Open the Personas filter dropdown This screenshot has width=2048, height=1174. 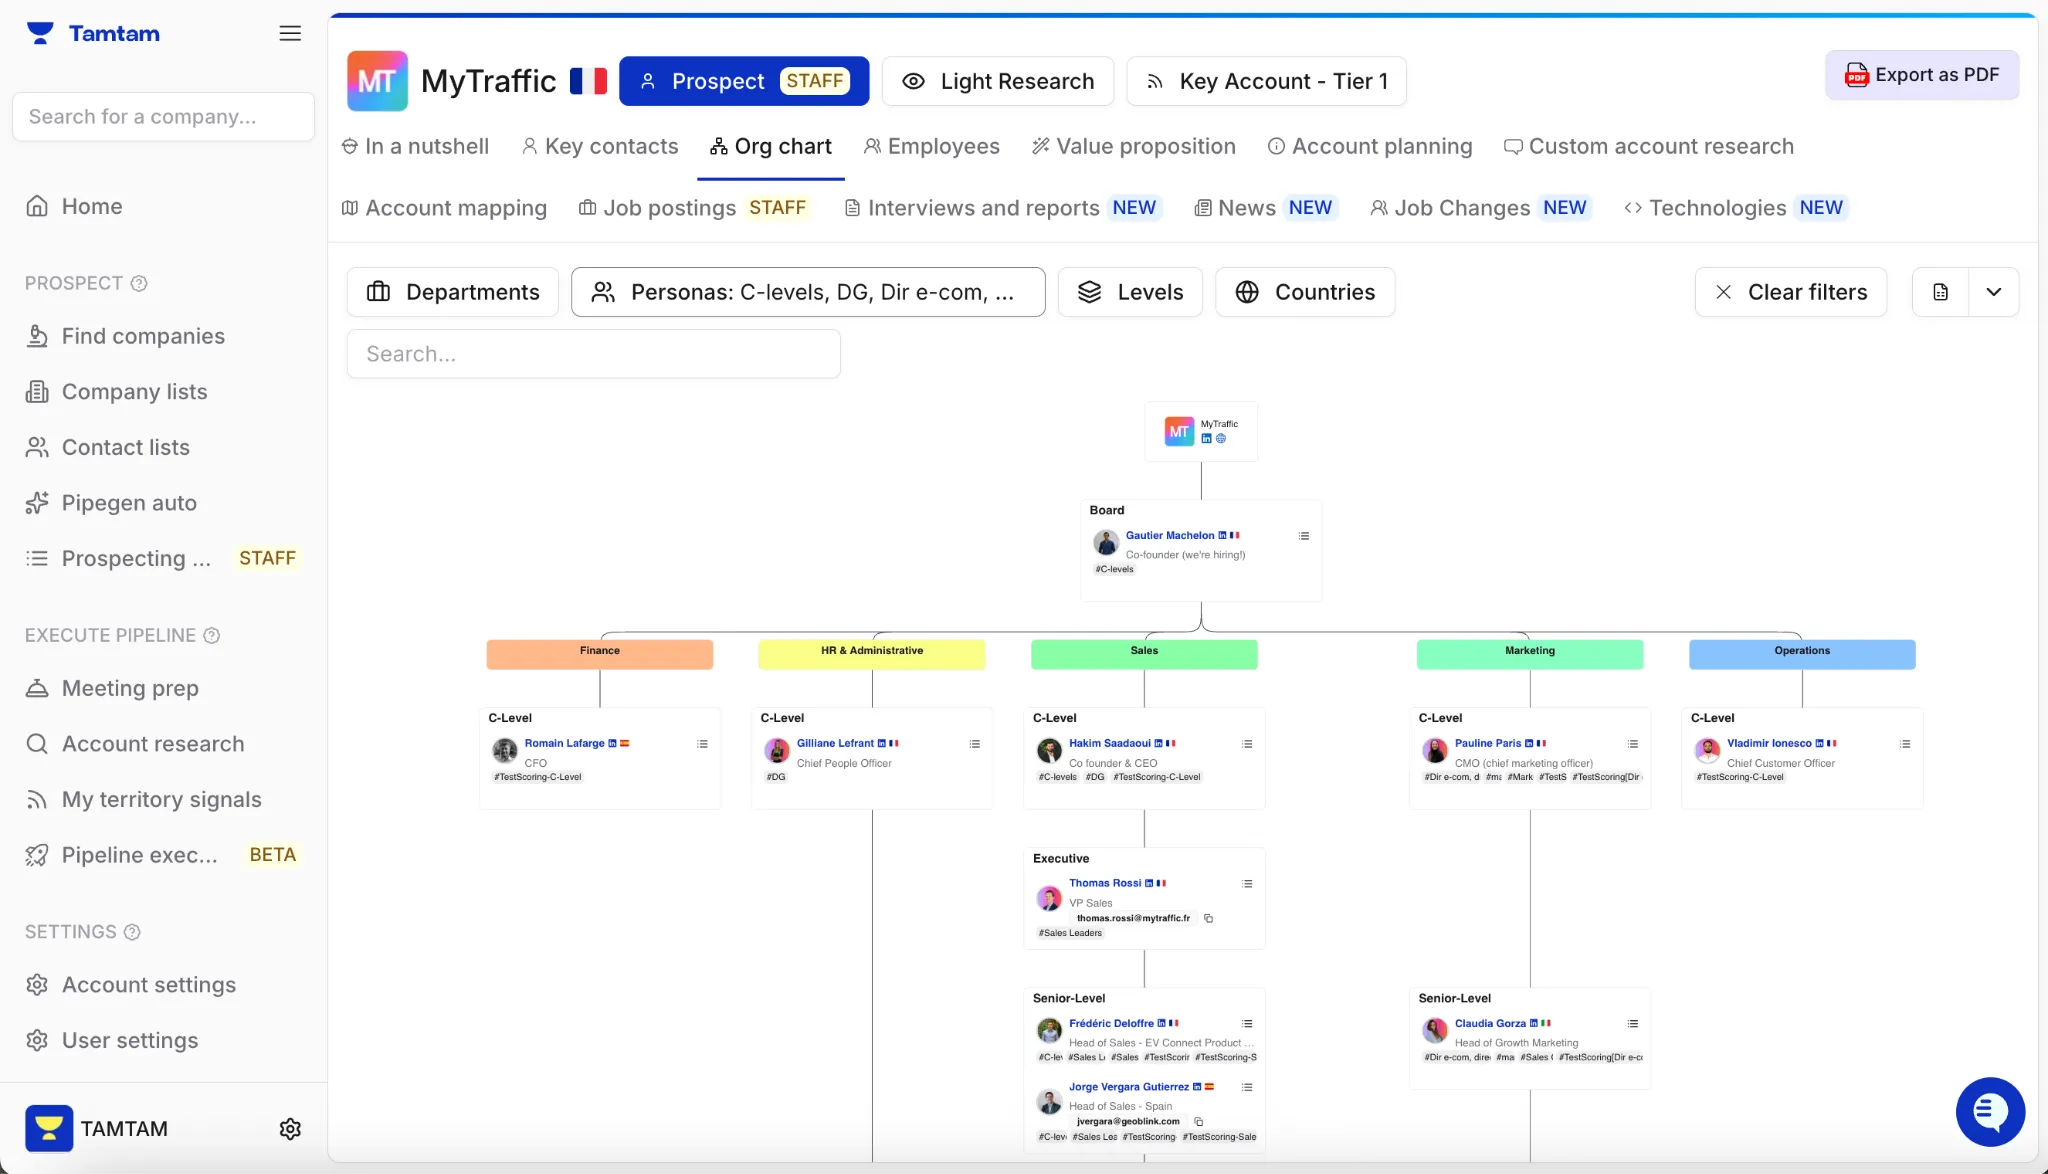(x=808, y=292)
